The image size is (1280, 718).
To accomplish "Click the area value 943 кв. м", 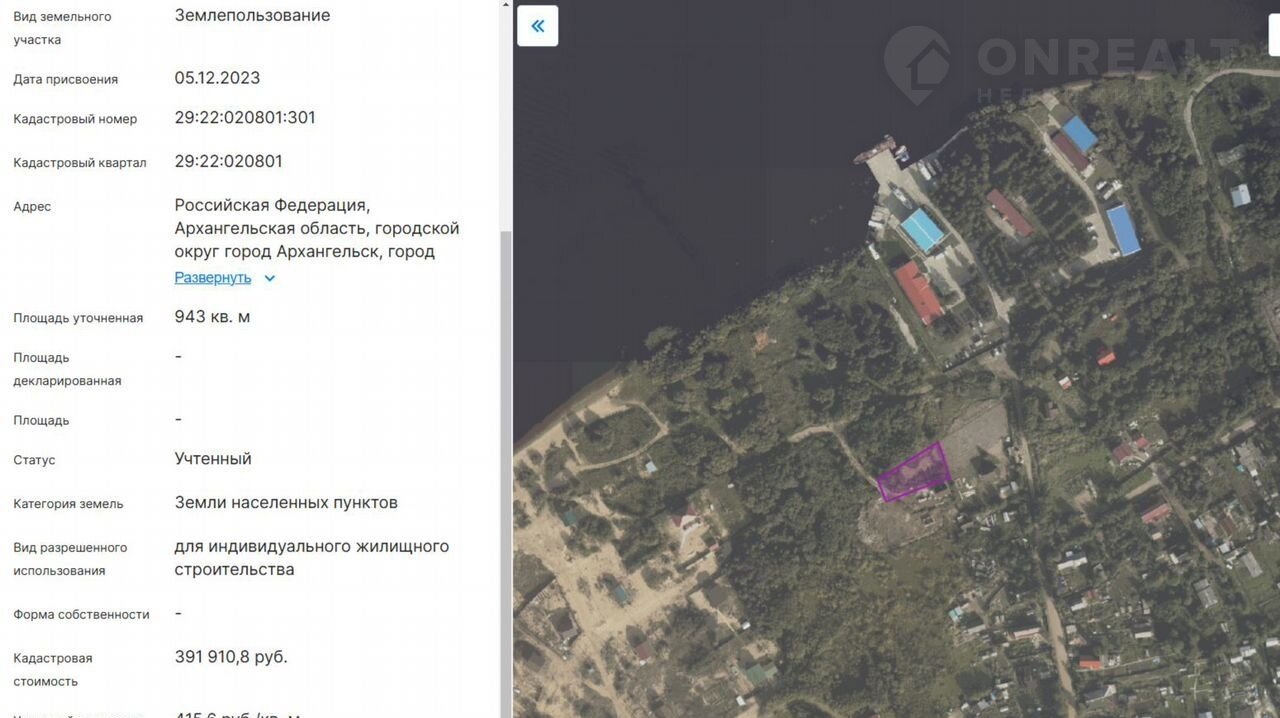I will click(212, 317).
